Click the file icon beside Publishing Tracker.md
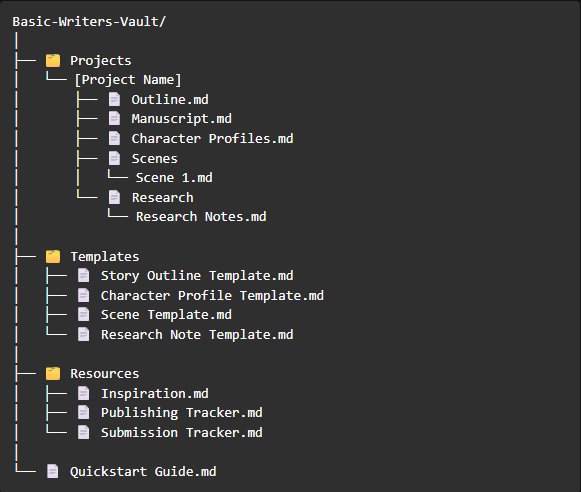Image resolution: width=581 pixels, height=492 pixels. (x=83, y=412)
